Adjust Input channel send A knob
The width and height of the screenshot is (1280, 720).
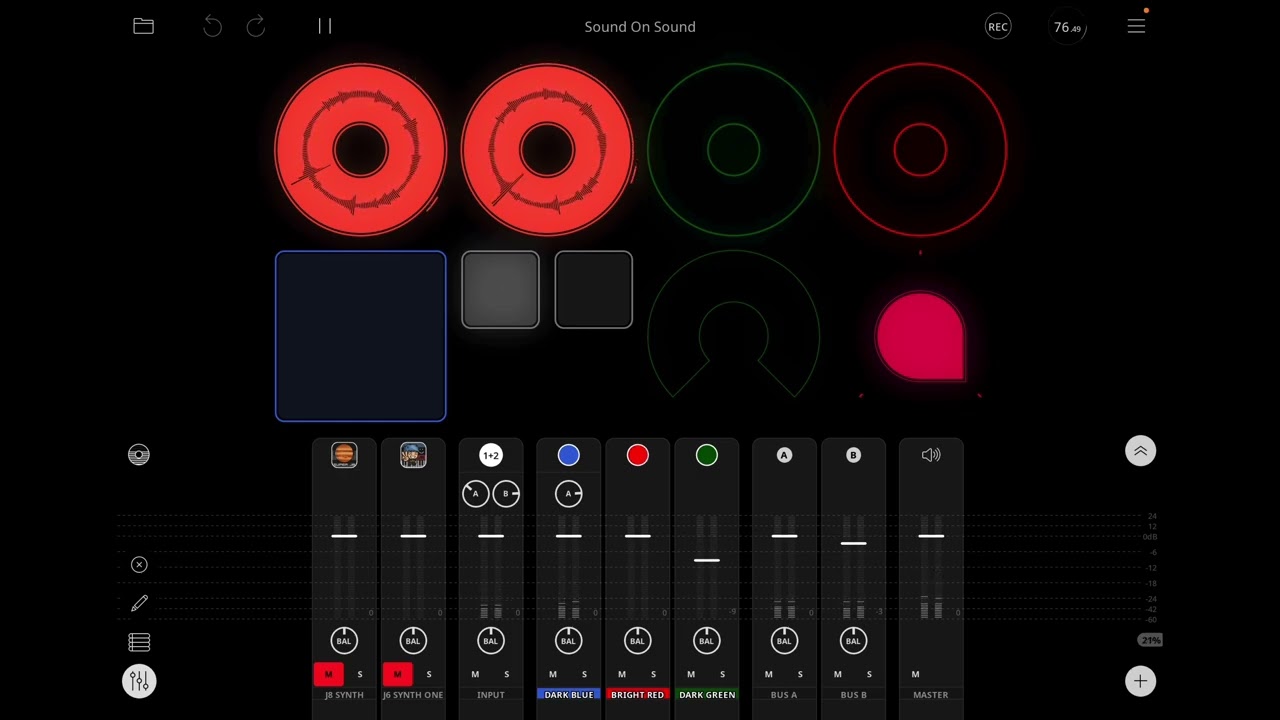[x=476, y=493]
